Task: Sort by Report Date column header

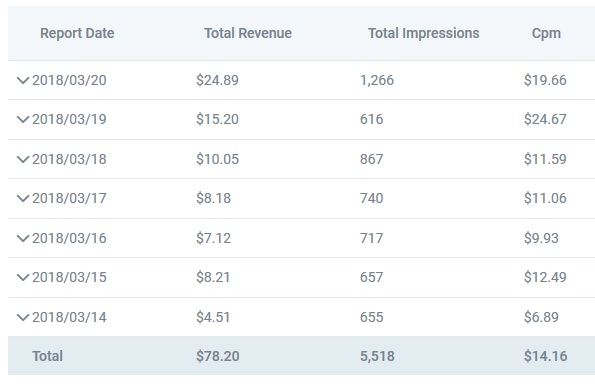Action: 77,33
